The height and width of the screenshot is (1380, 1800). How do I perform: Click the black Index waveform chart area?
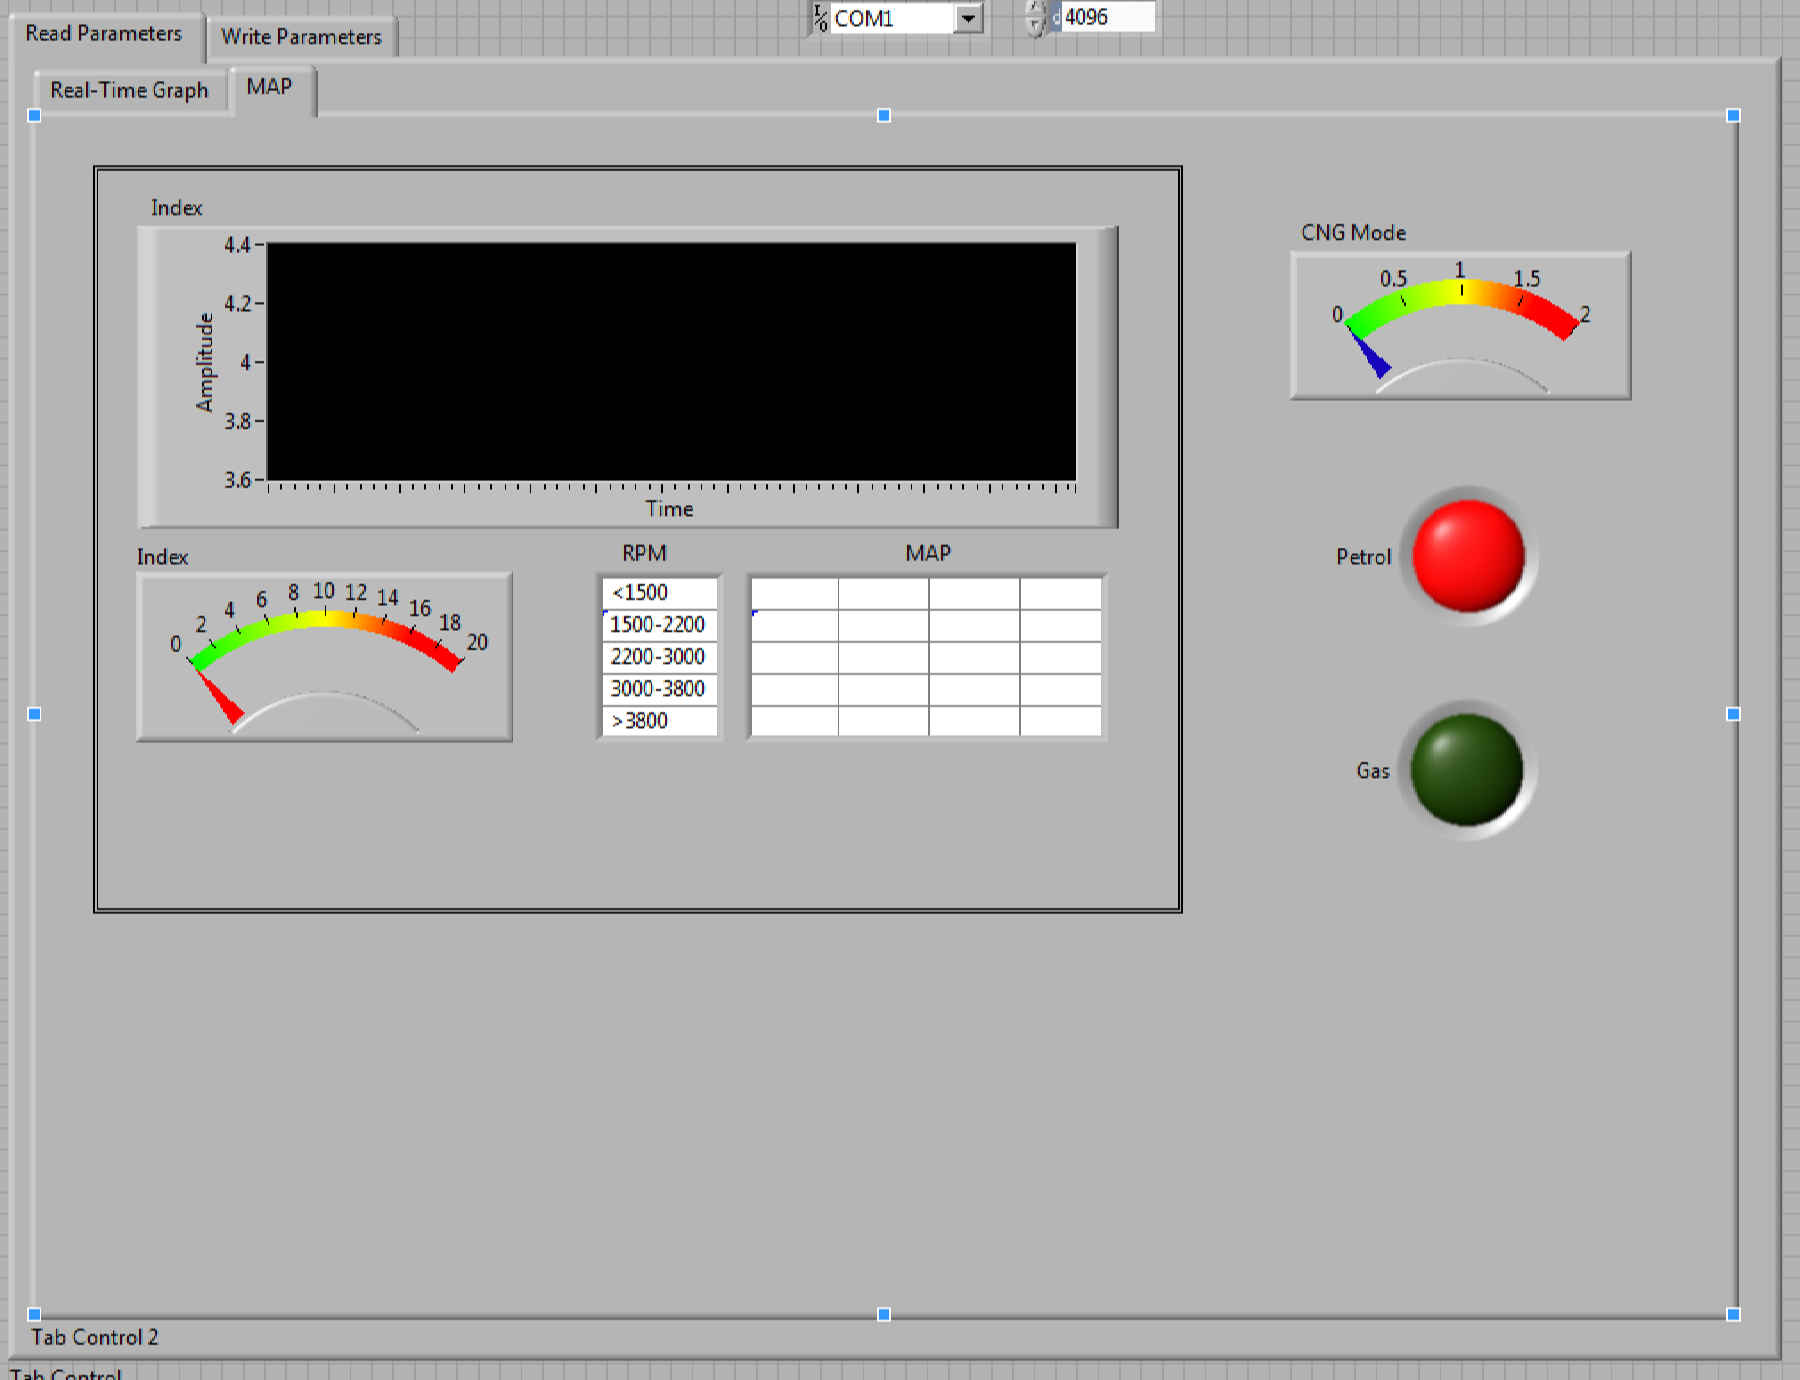(x=671, y=362)
